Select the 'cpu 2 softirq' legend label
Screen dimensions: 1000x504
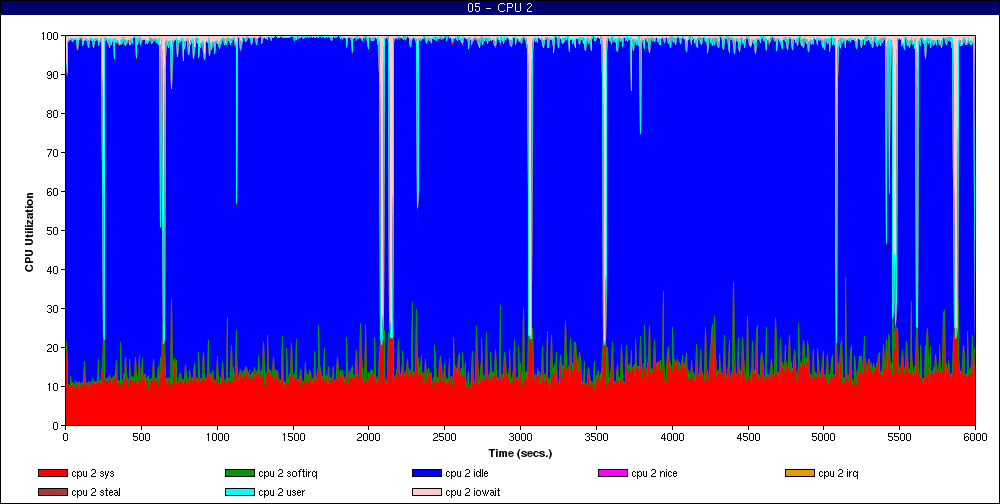288,473
